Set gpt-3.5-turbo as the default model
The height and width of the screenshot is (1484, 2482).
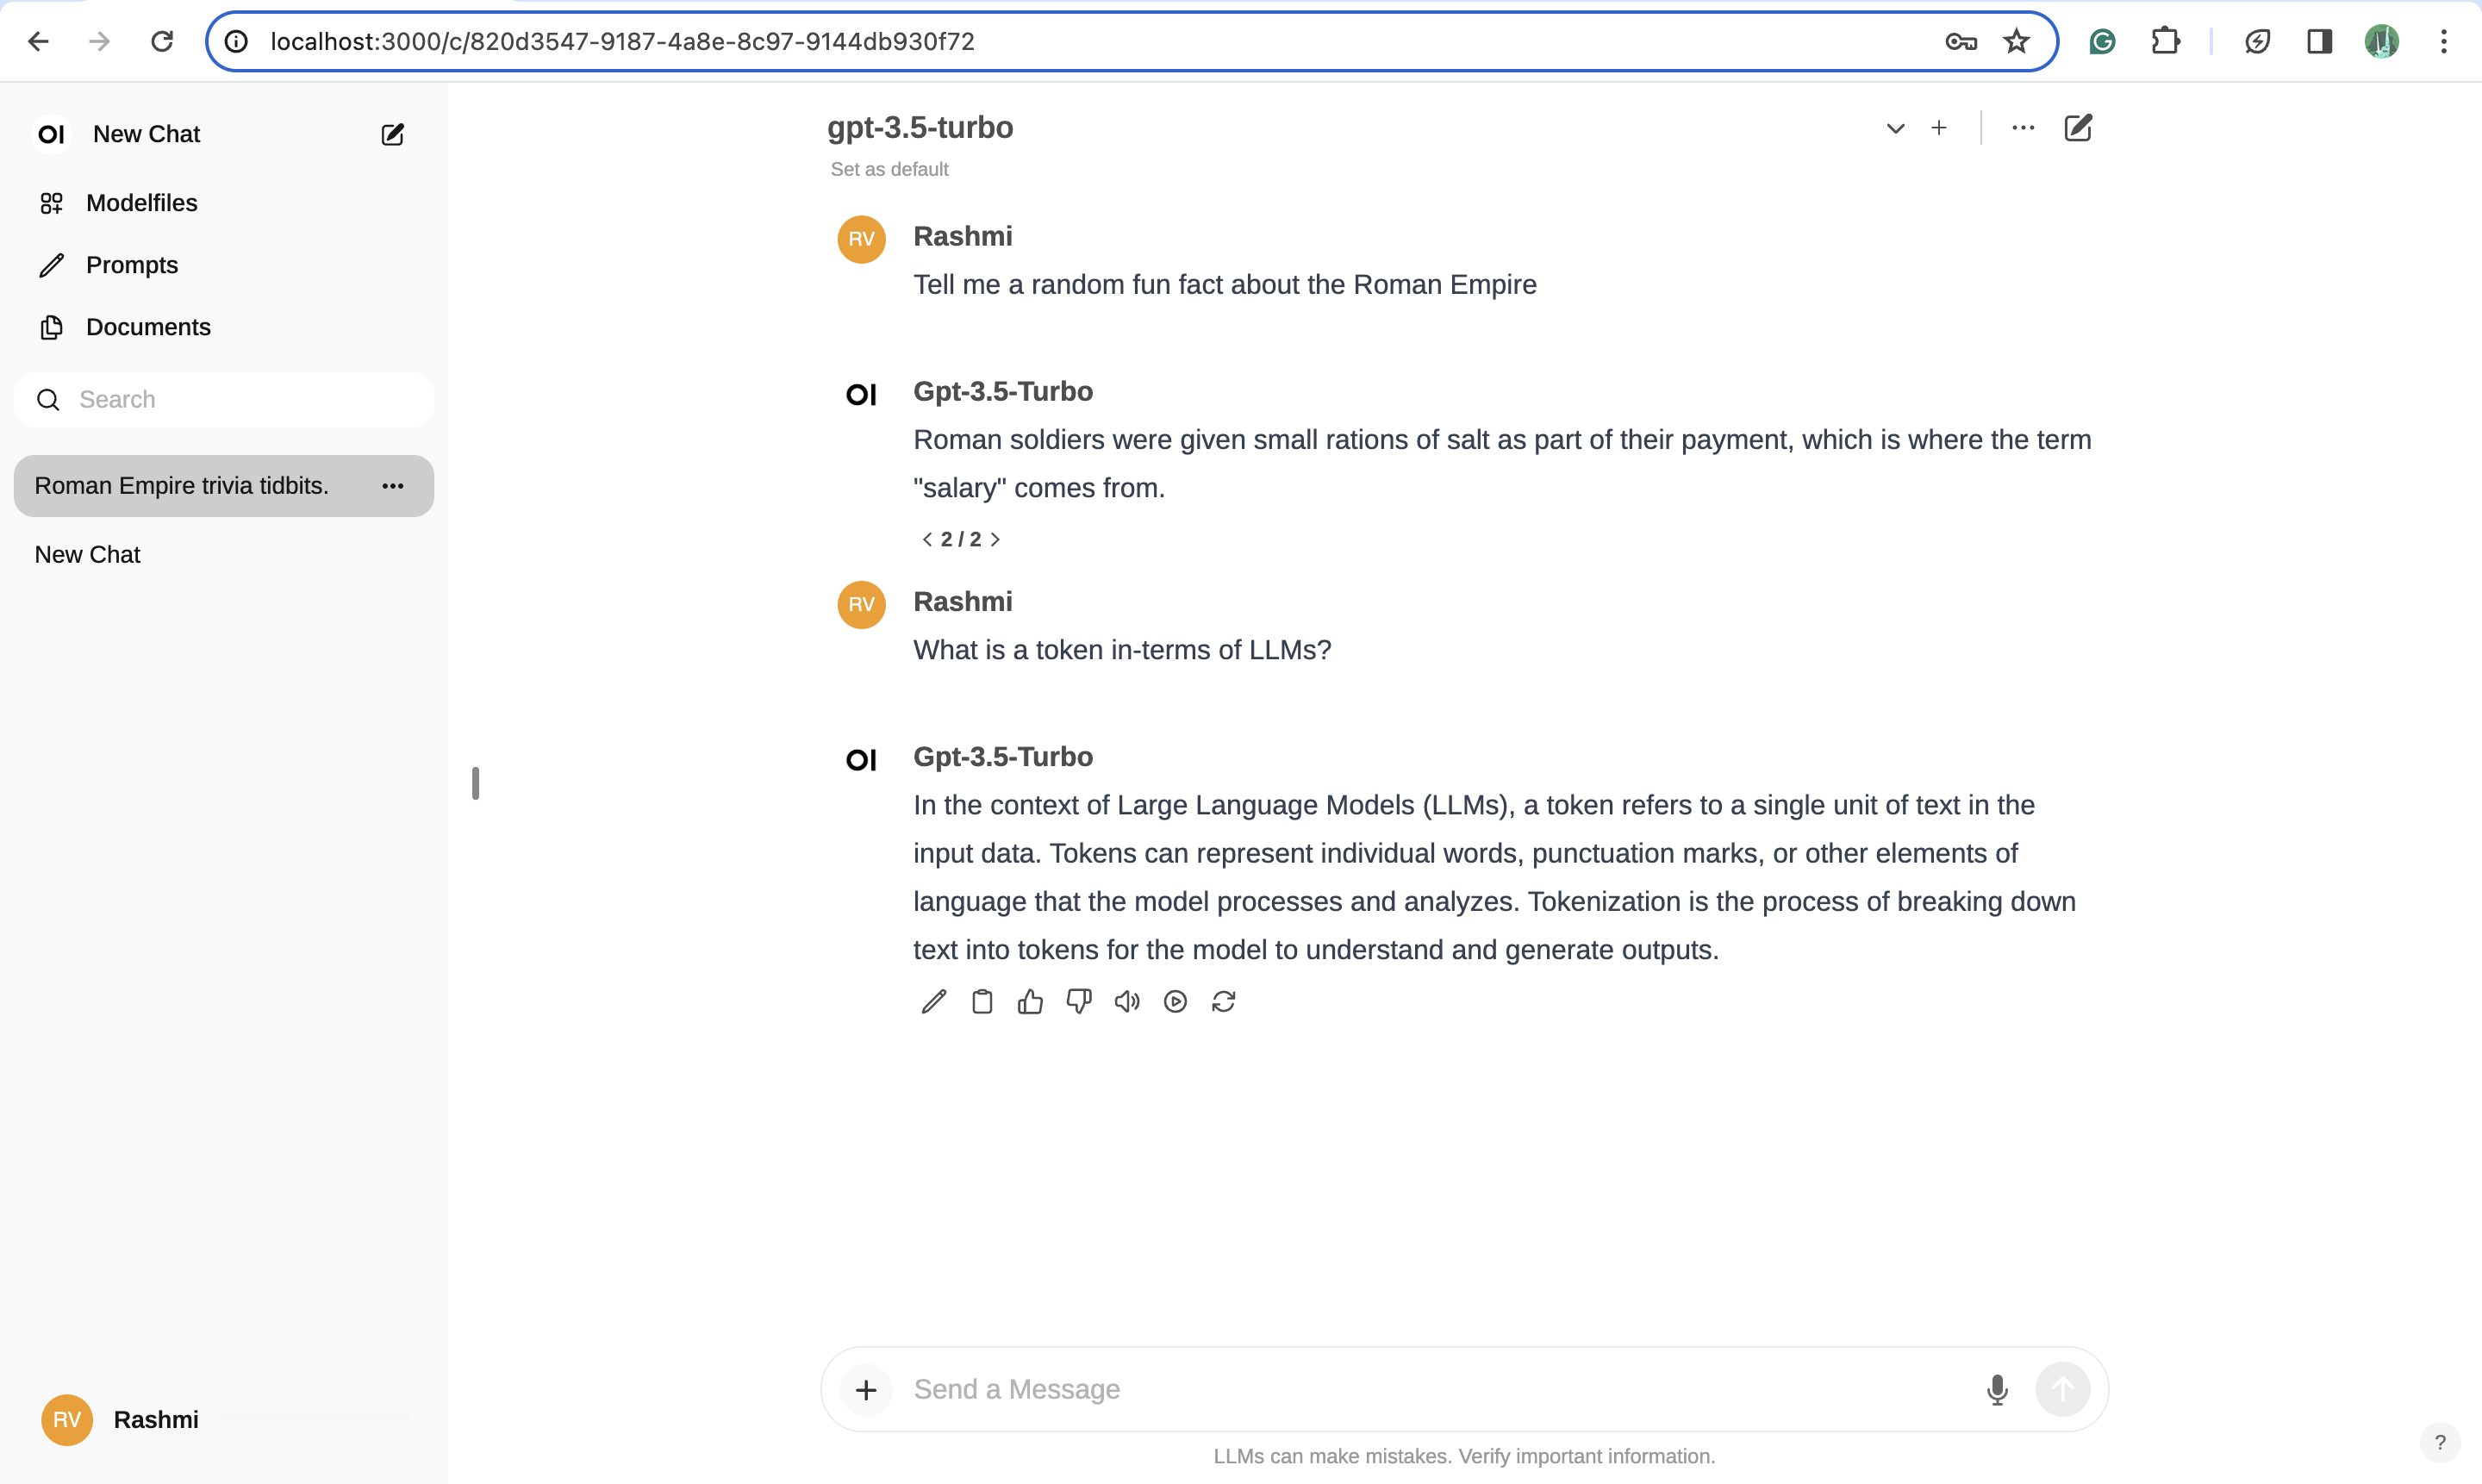pyautogui.click(x=889, y=169)
